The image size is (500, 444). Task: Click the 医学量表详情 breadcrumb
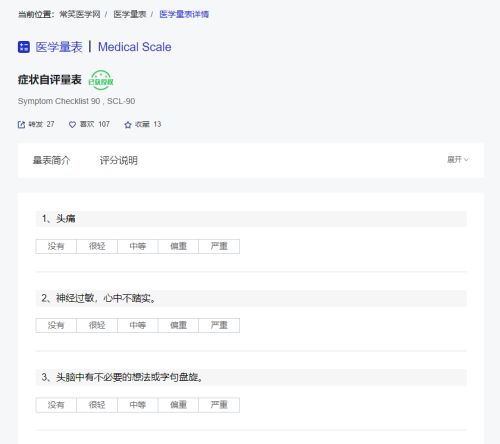point(184,14)
